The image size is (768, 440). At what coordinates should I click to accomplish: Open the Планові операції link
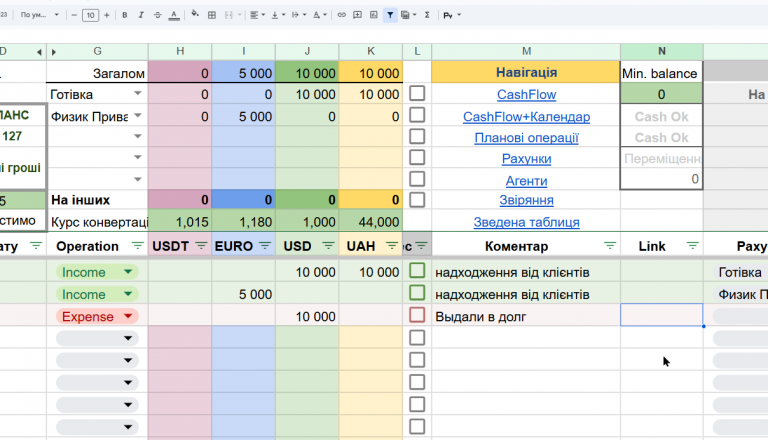pos(527,138)
